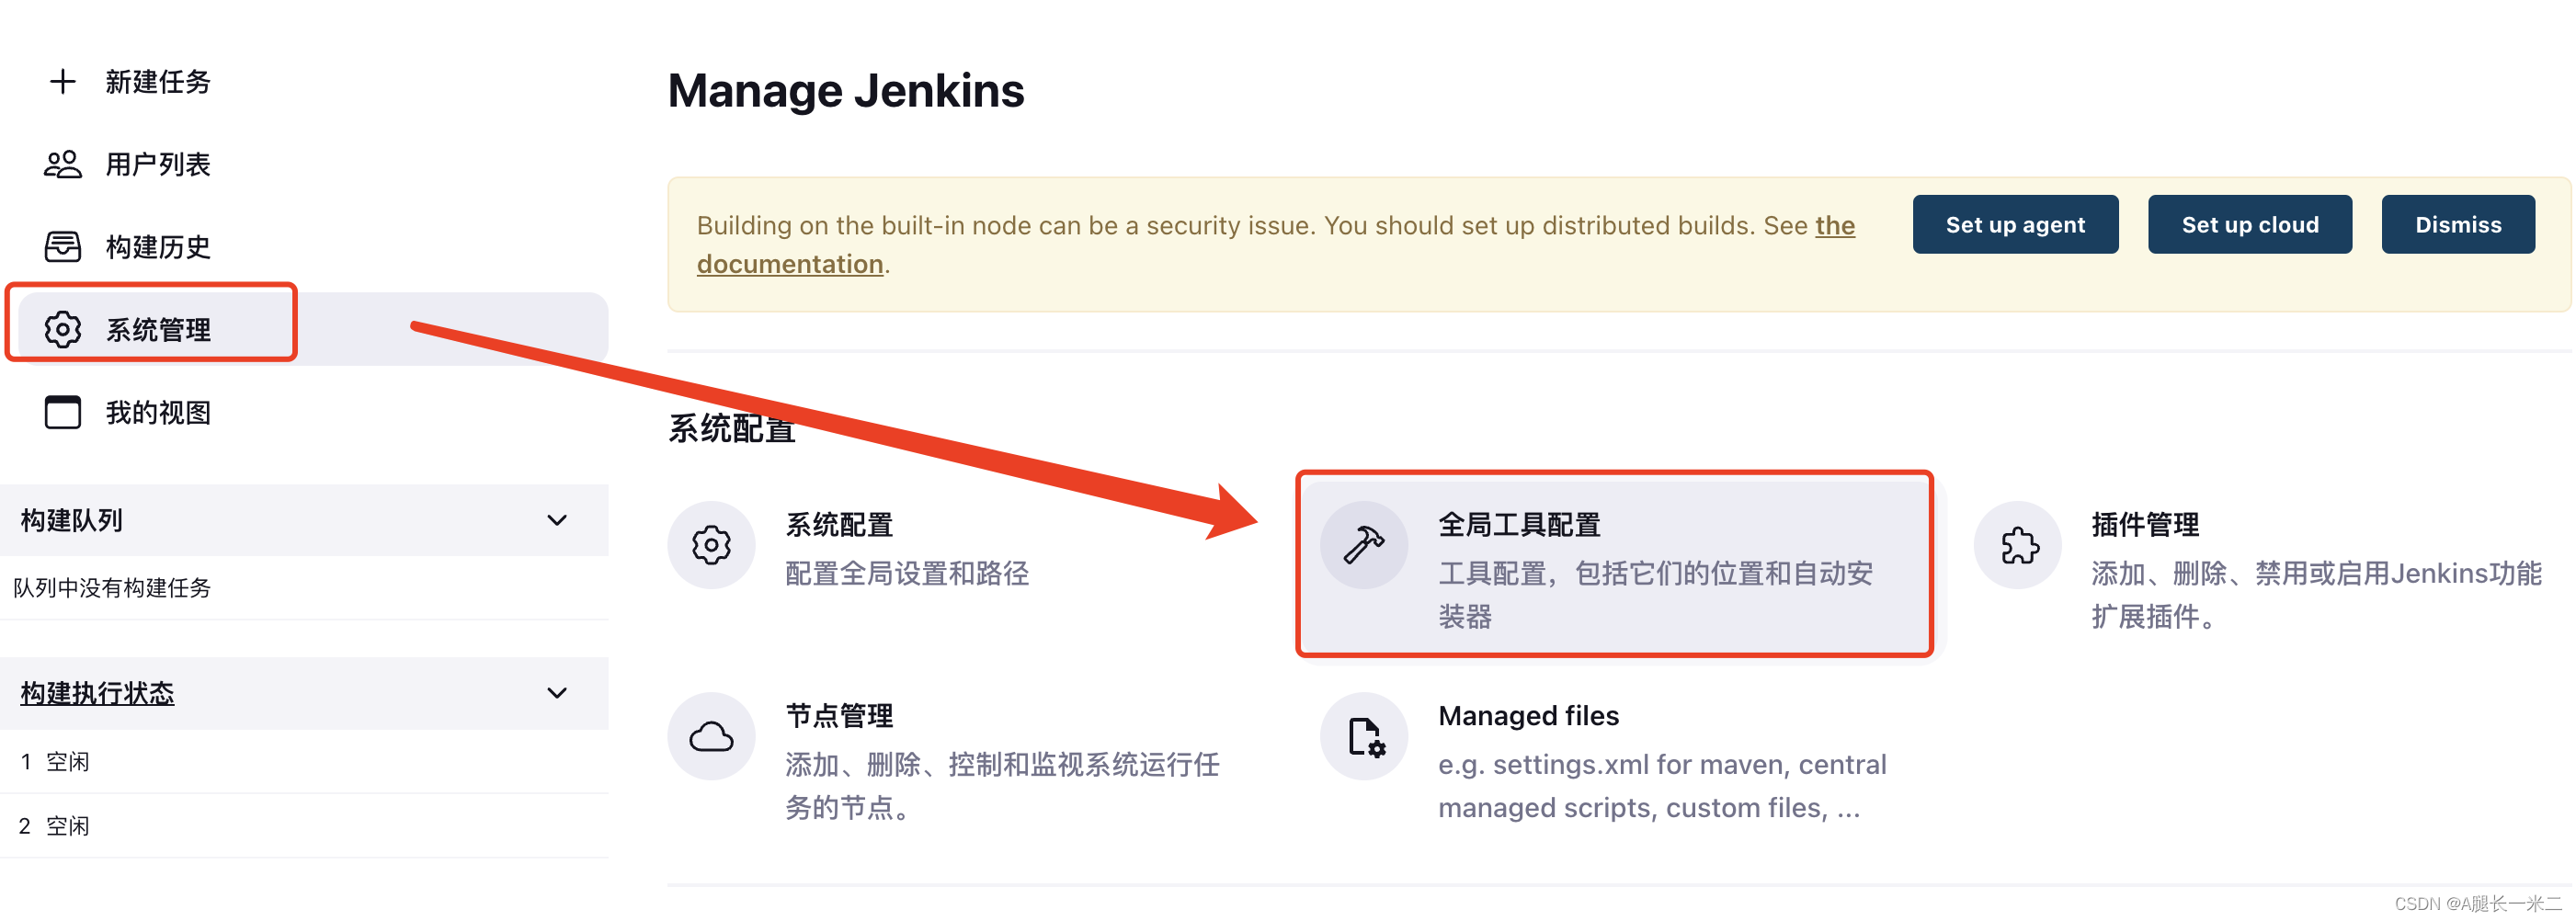Click the 构建历史 inbox icon
Screen dimensions: 2576x921
[x=62, y=246]
